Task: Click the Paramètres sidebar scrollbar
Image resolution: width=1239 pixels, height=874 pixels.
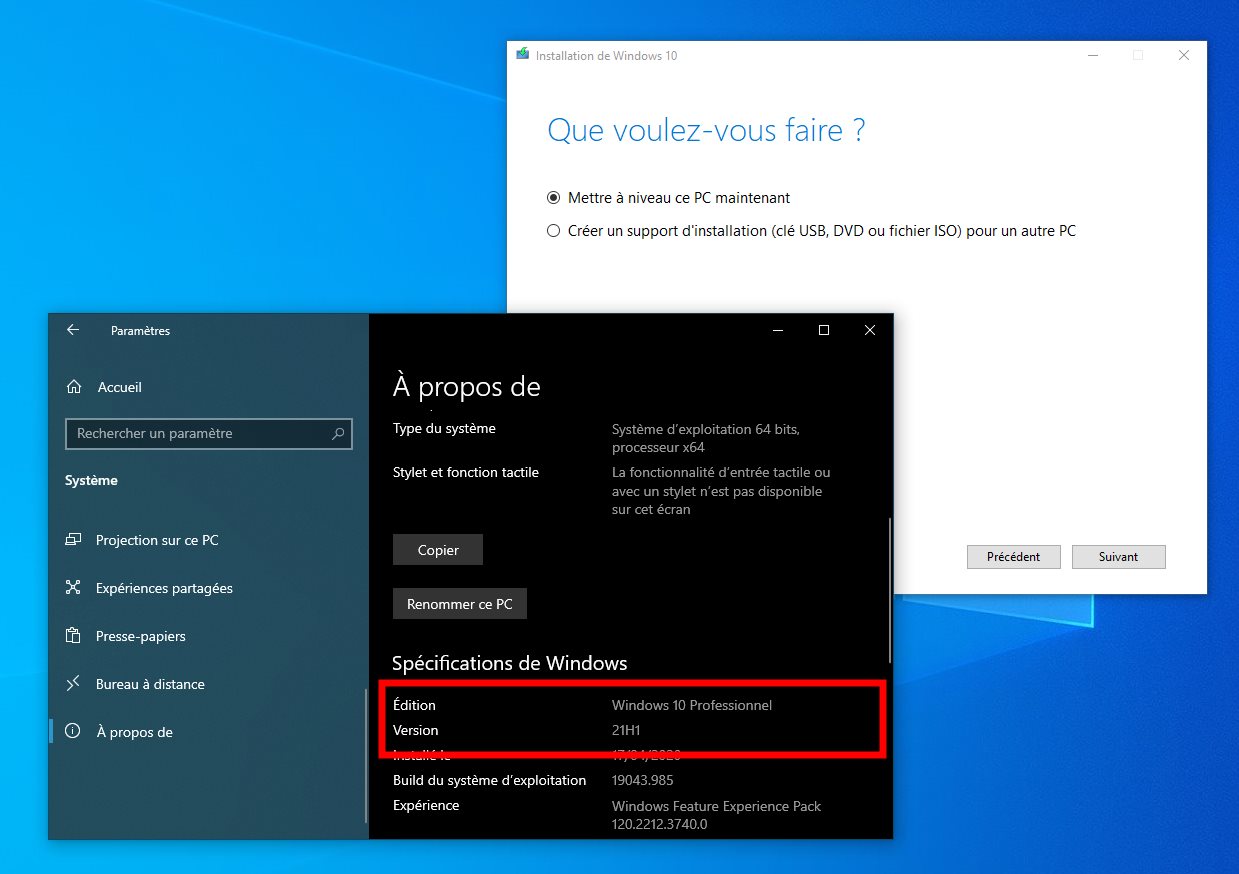Action: 366,755
